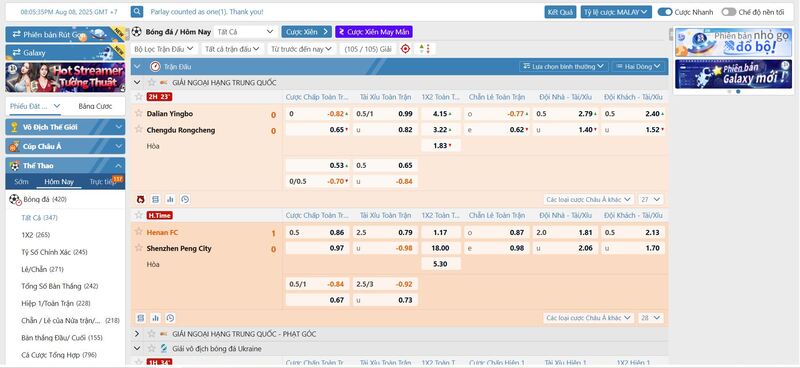Click the red target icon beside the league count

(406, 49)
